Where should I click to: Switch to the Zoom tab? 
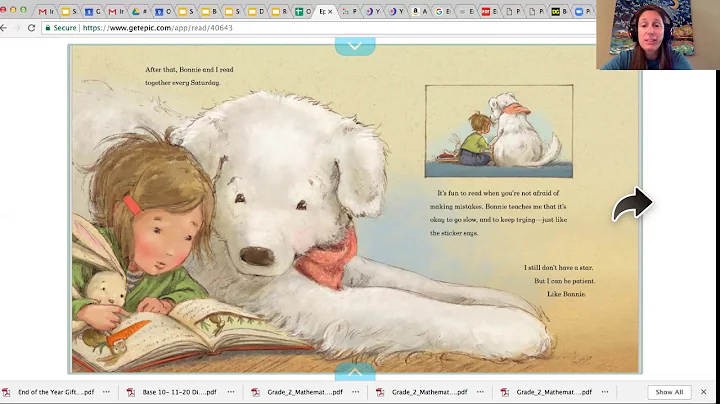tap(582, 11)
